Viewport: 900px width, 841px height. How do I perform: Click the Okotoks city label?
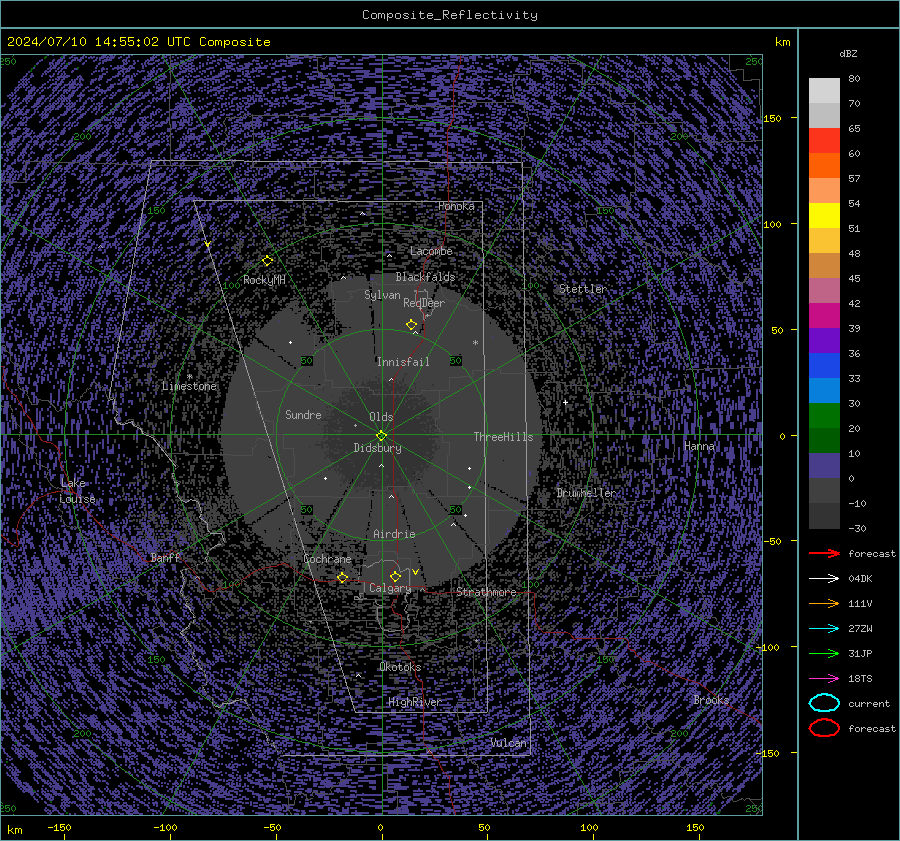pyautogui.click(x=400, y=668)
